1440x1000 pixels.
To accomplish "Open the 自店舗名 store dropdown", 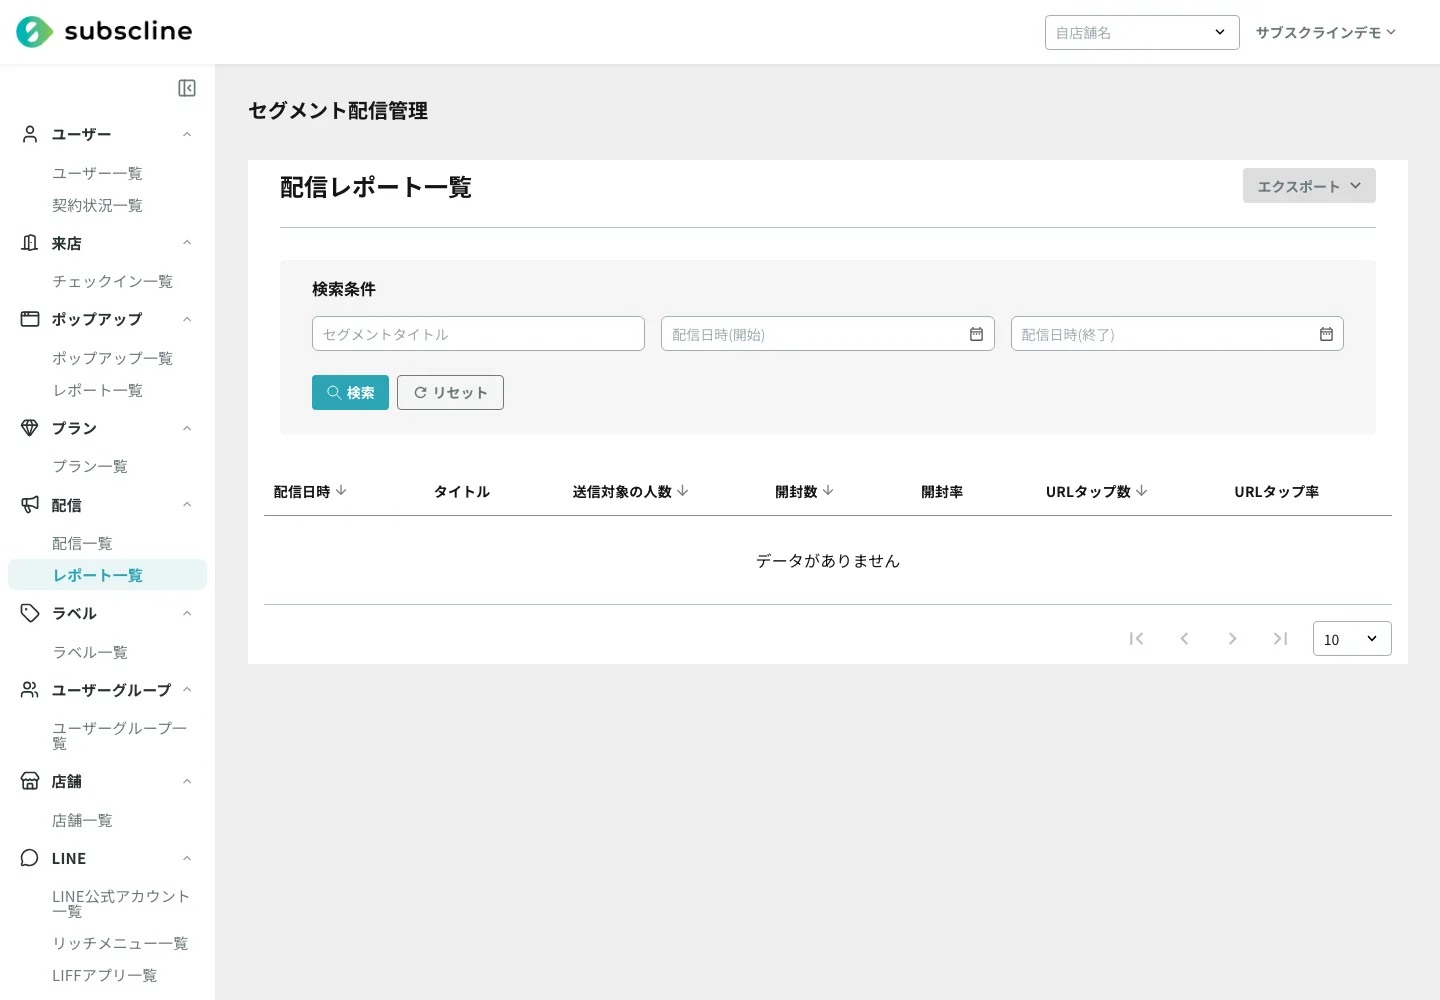I will pyautogui.click(x=1142, y=32).
